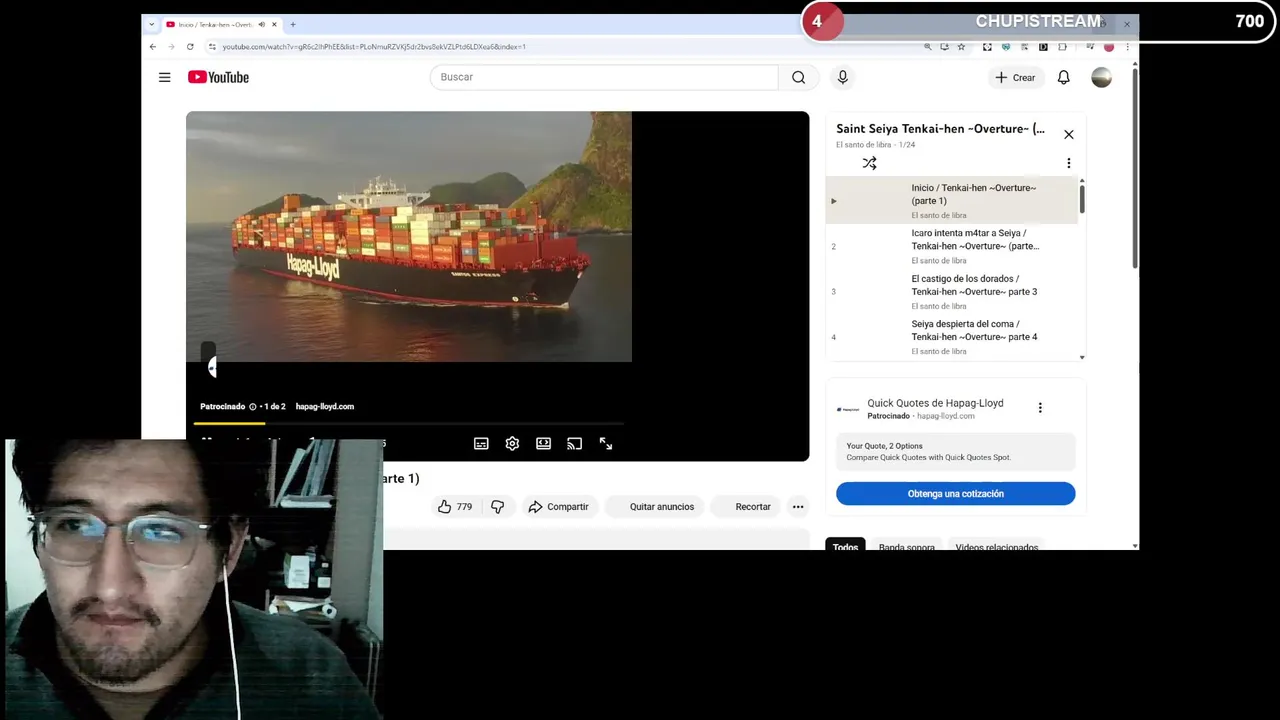Click the ad info icon beside Patrocinado
The height and width of the screenshot is (720, 1280).
tap(252, 407)
